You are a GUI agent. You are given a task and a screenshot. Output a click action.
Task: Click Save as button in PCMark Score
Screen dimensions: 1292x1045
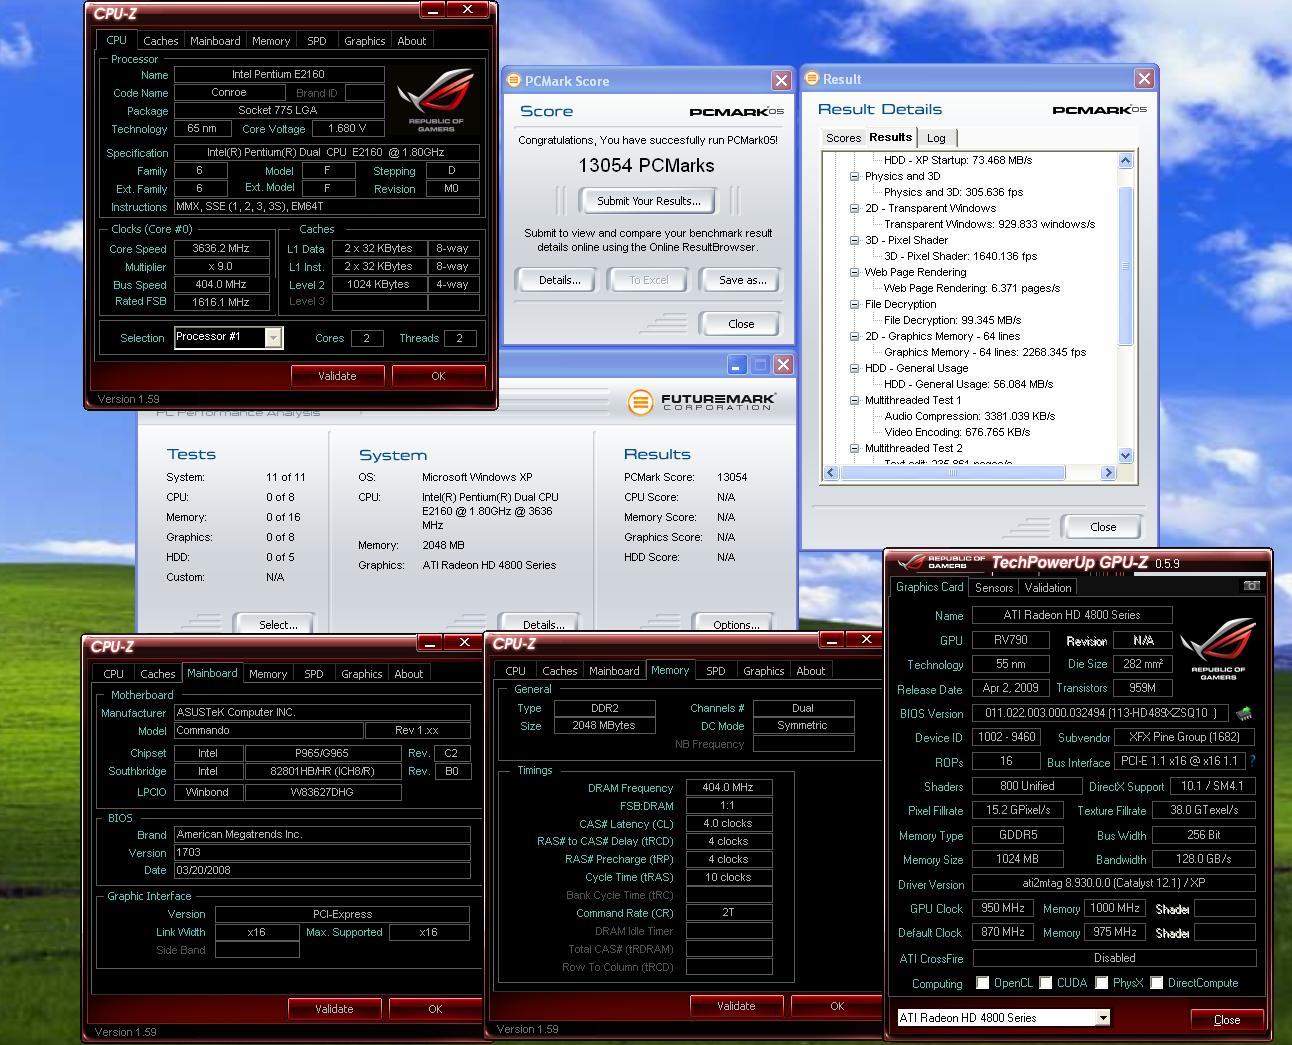[742, 280]
